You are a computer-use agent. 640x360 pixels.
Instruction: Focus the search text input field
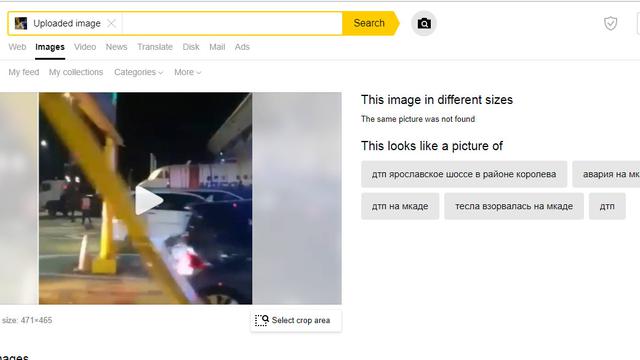pyautogui.click(x=231, y=23)
